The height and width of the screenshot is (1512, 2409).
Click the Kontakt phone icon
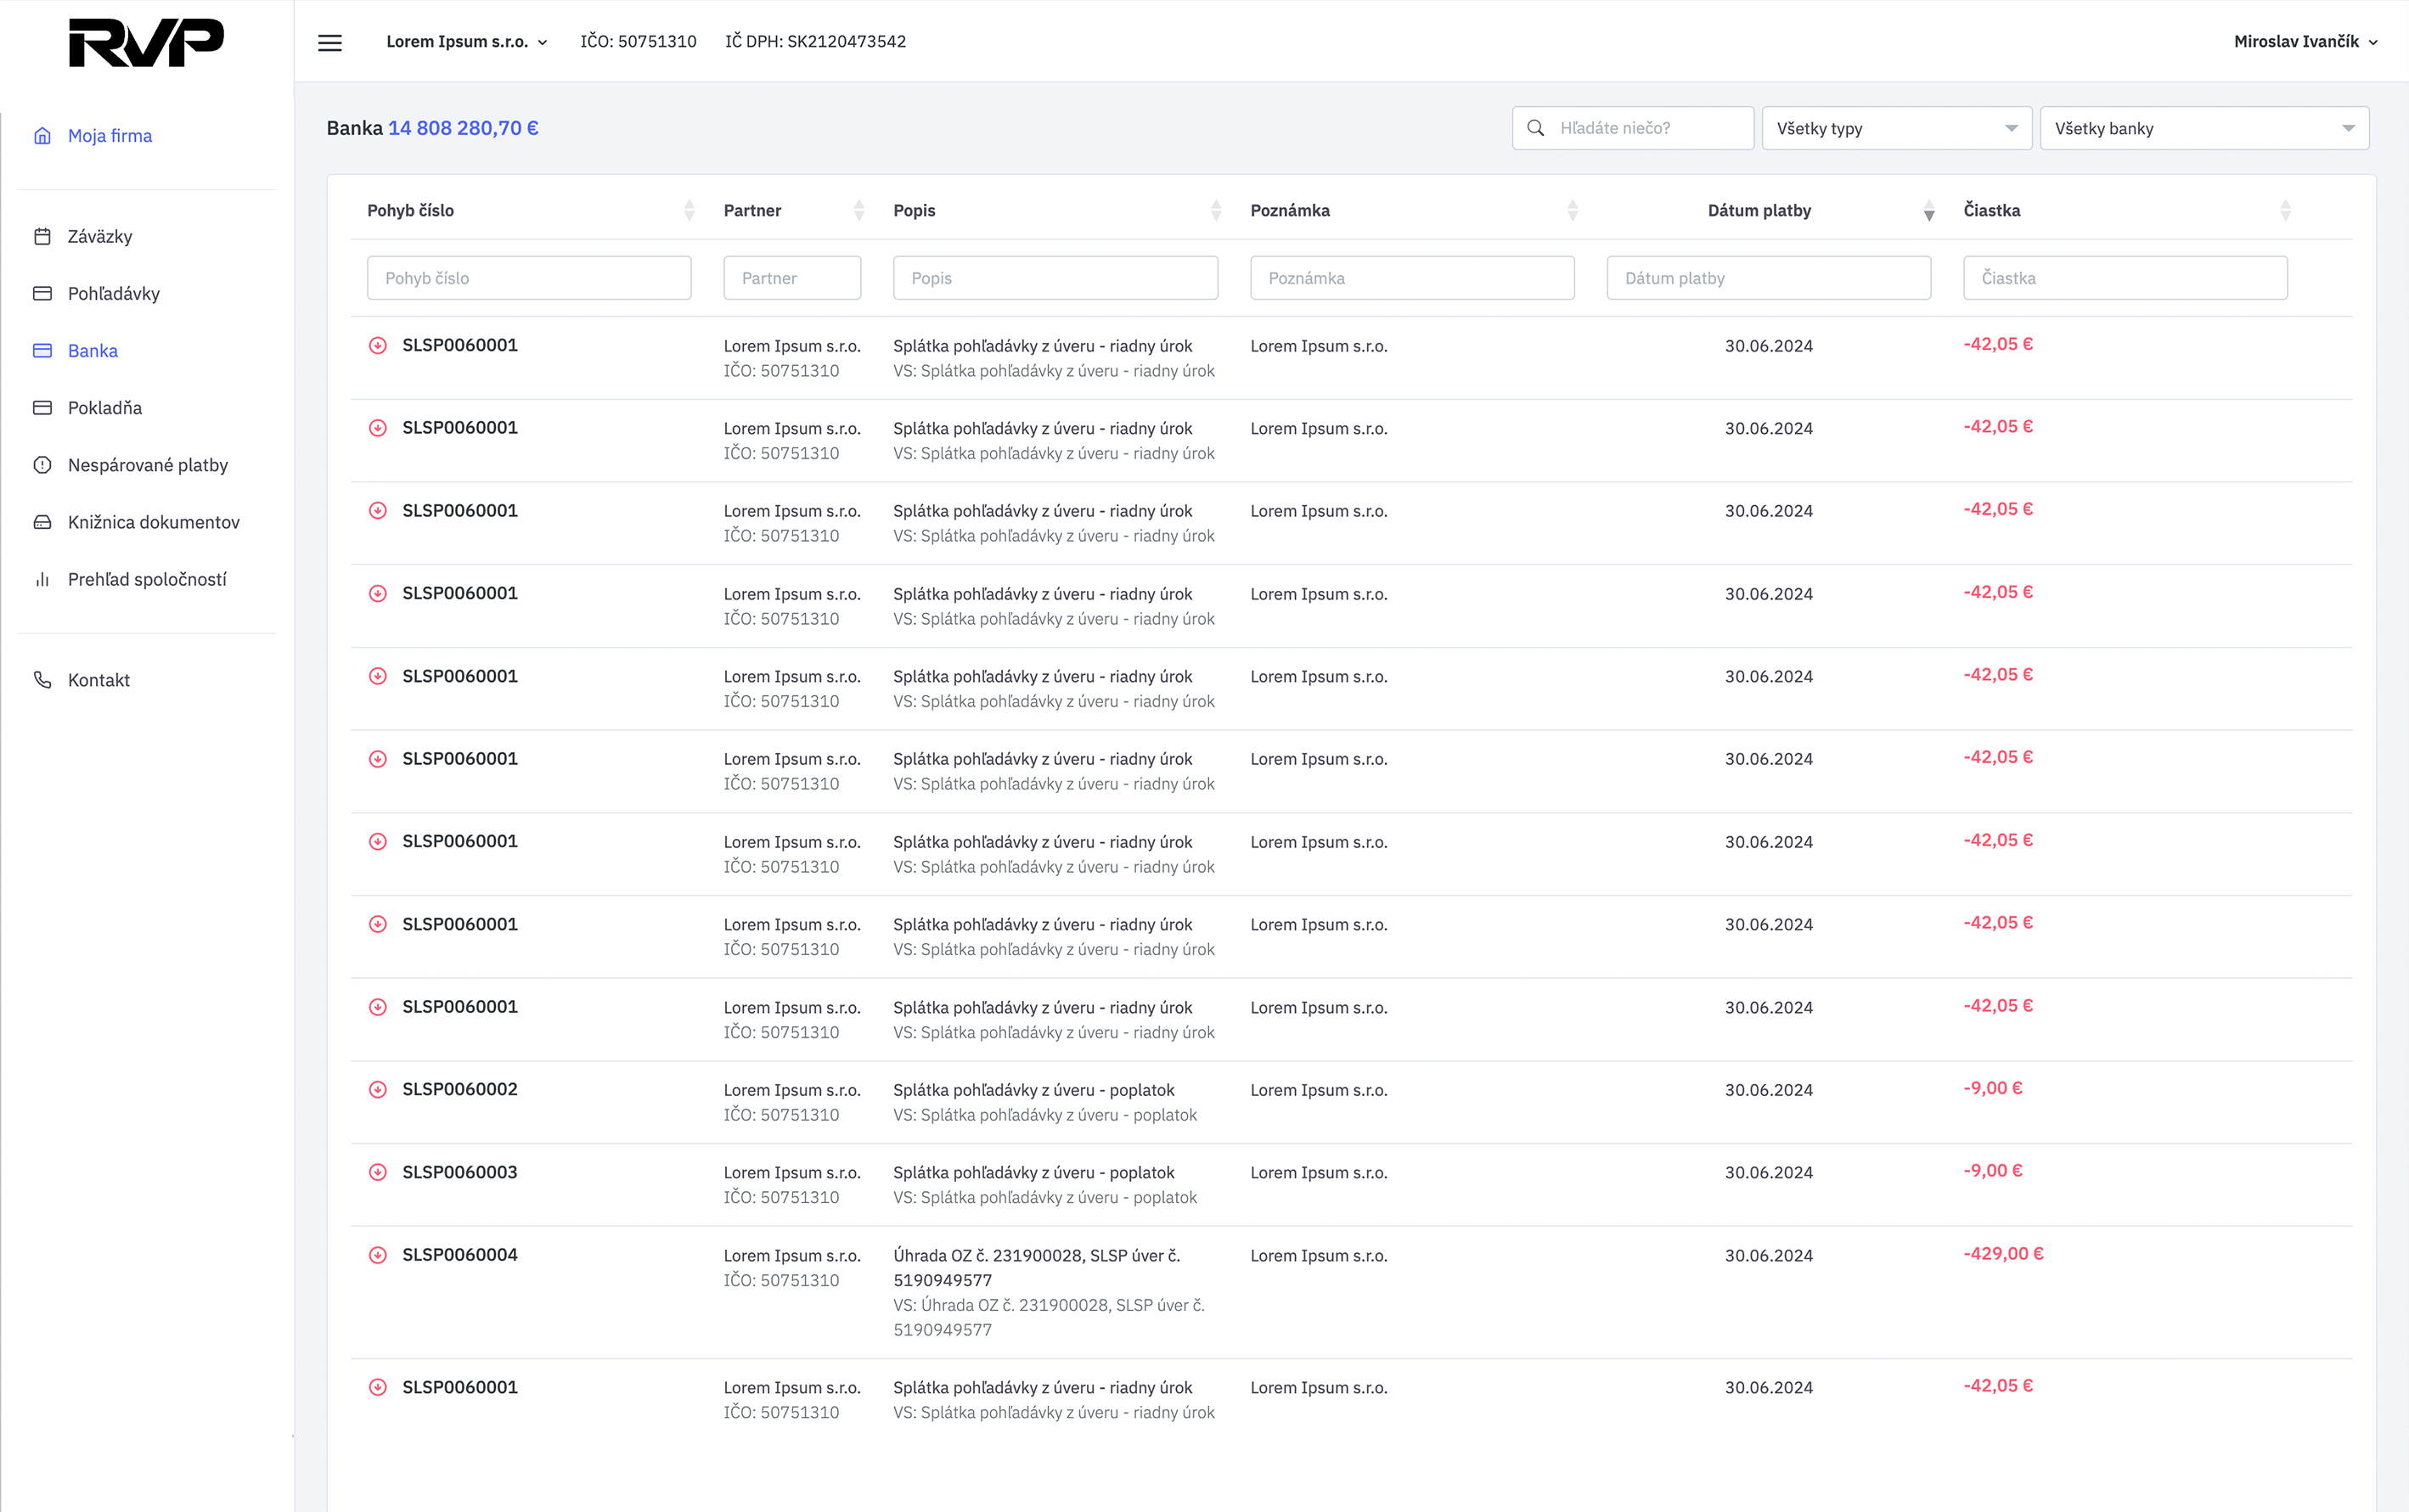coord(42,680)
